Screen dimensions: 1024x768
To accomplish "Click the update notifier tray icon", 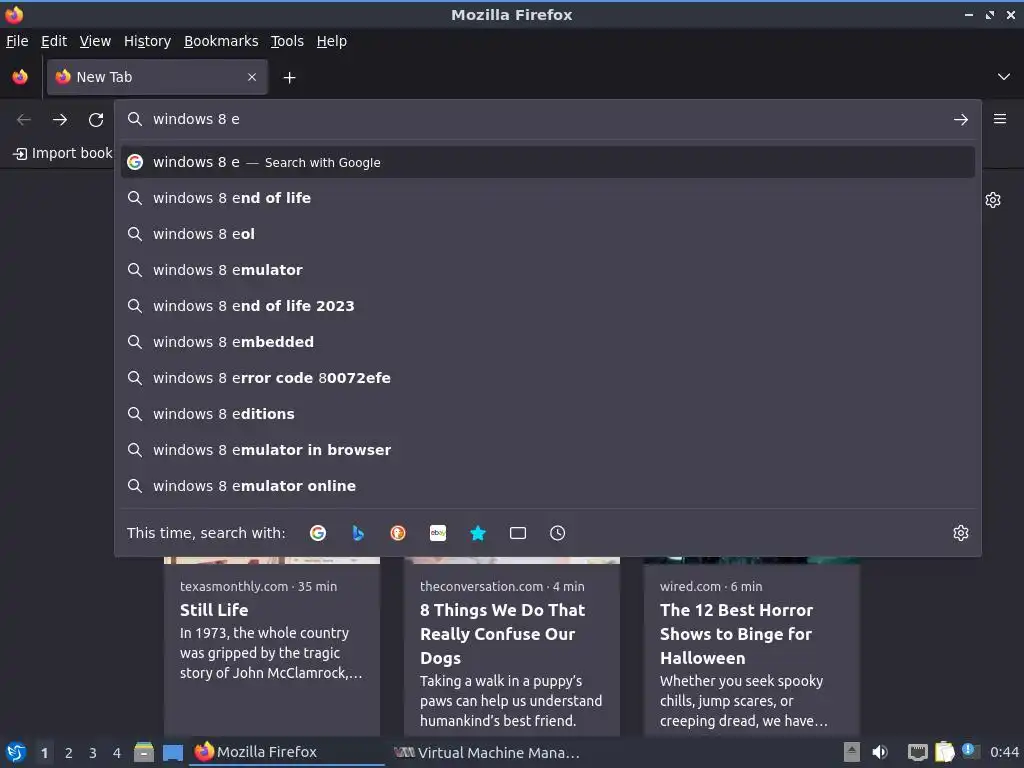I will pos(970,751).
